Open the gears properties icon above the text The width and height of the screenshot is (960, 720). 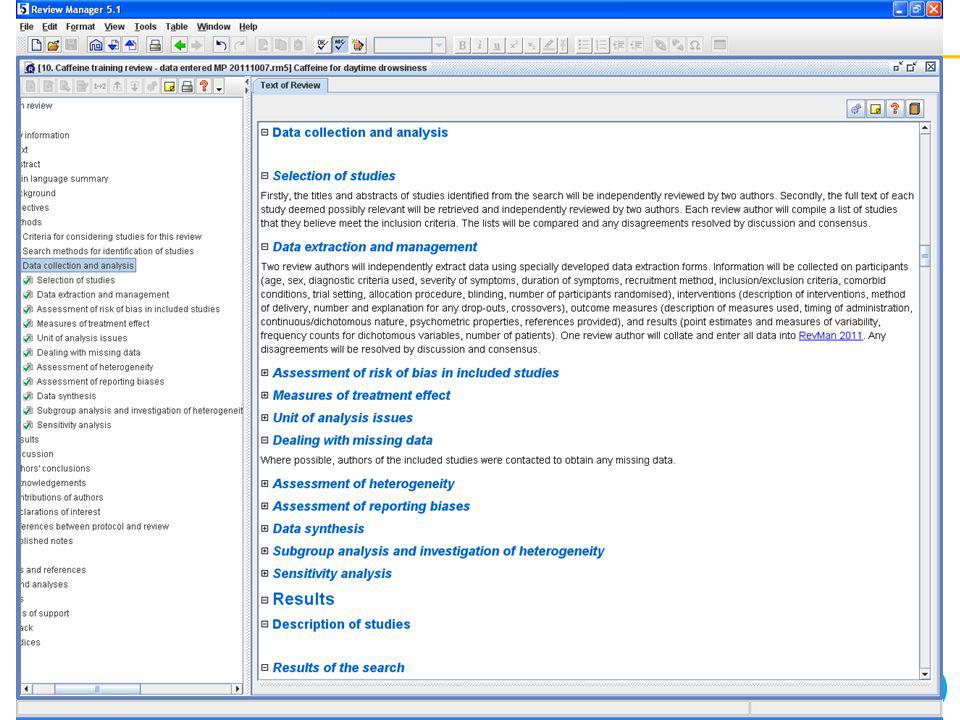(856, 109)
